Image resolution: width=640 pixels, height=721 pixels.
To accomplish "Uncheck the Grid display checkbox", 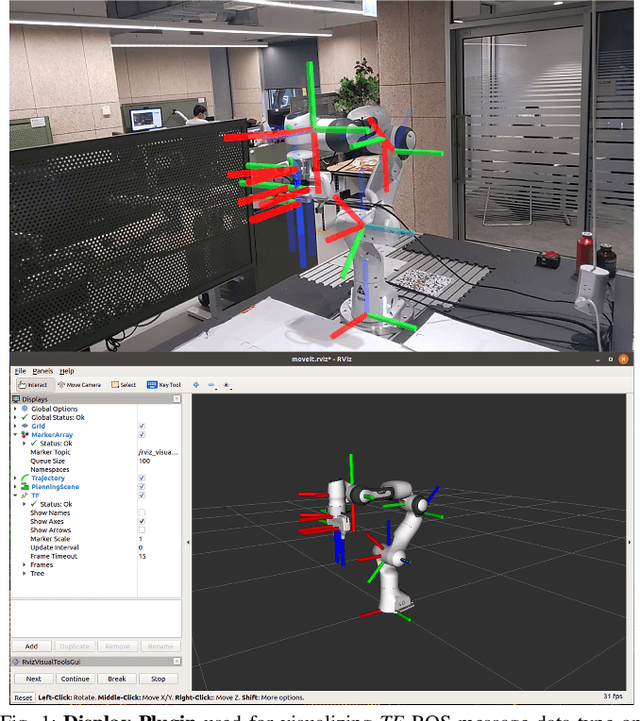I will [141, 426].
